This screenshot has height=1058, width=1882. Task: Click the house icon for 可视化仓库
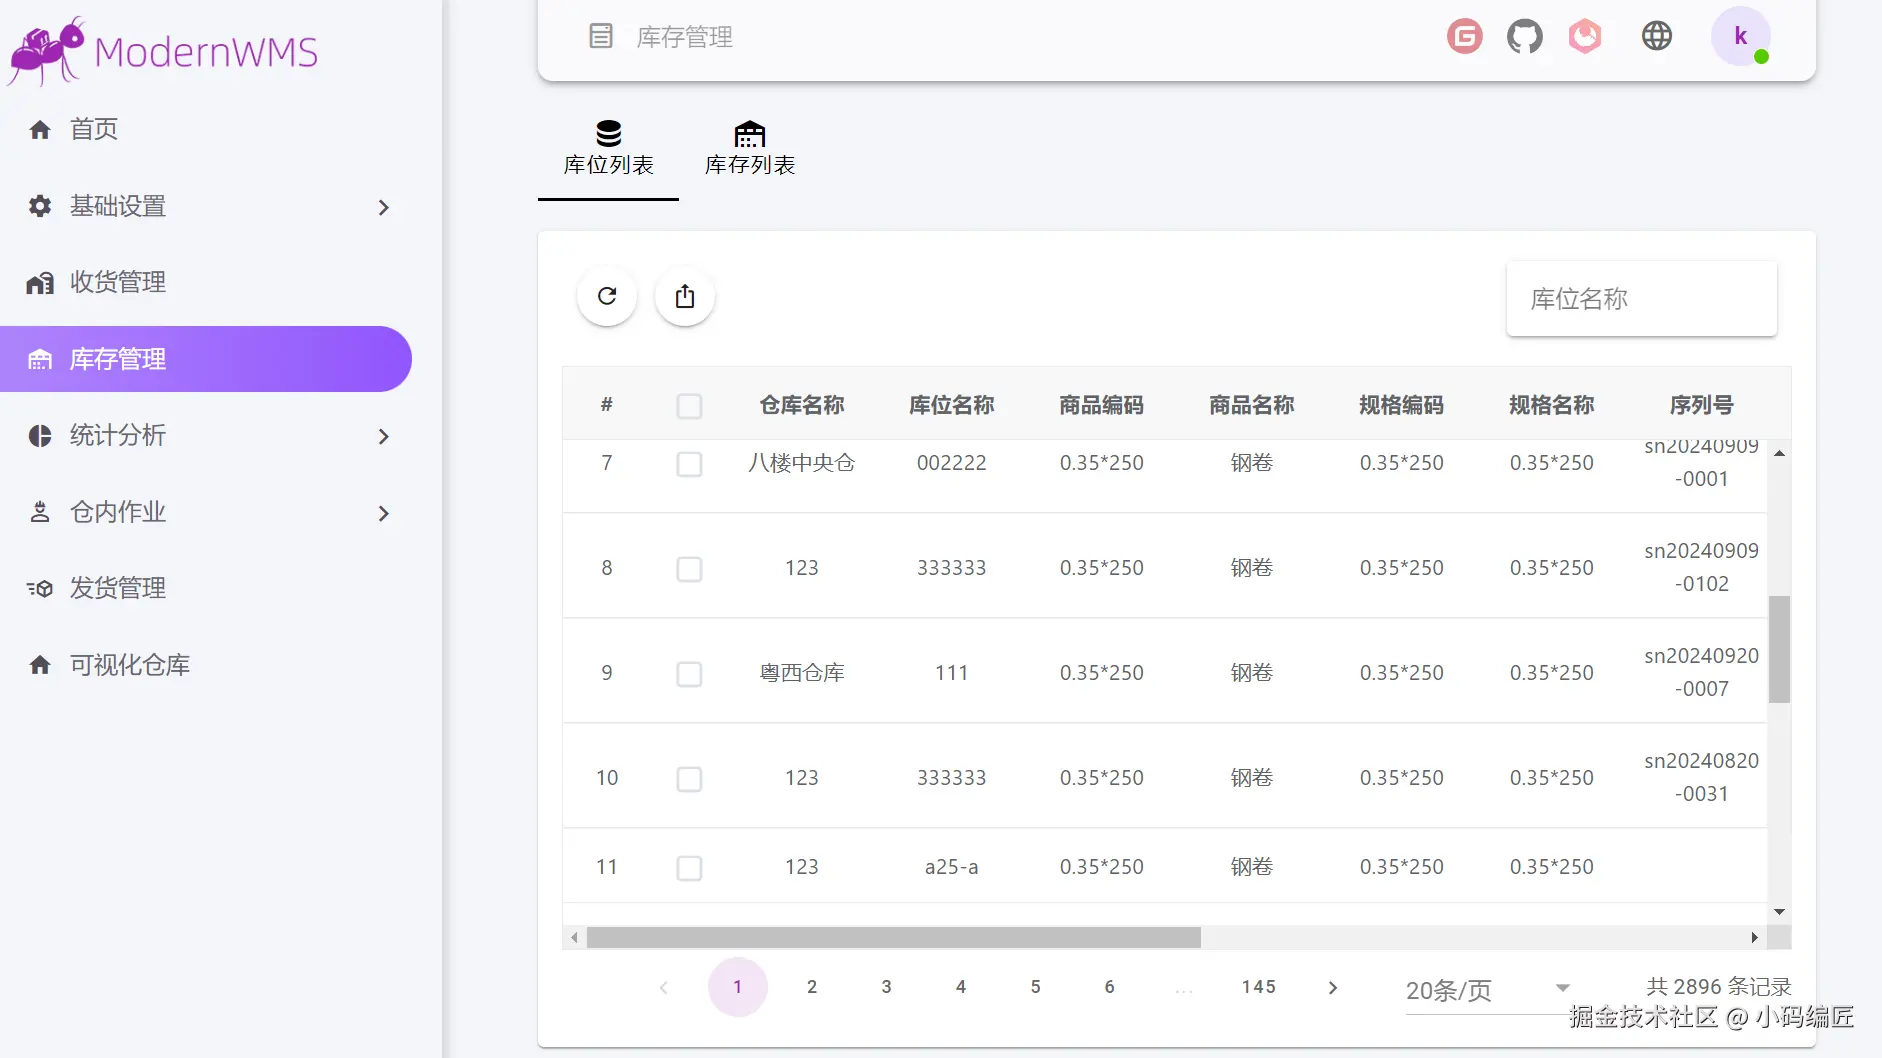click(40, 665)
